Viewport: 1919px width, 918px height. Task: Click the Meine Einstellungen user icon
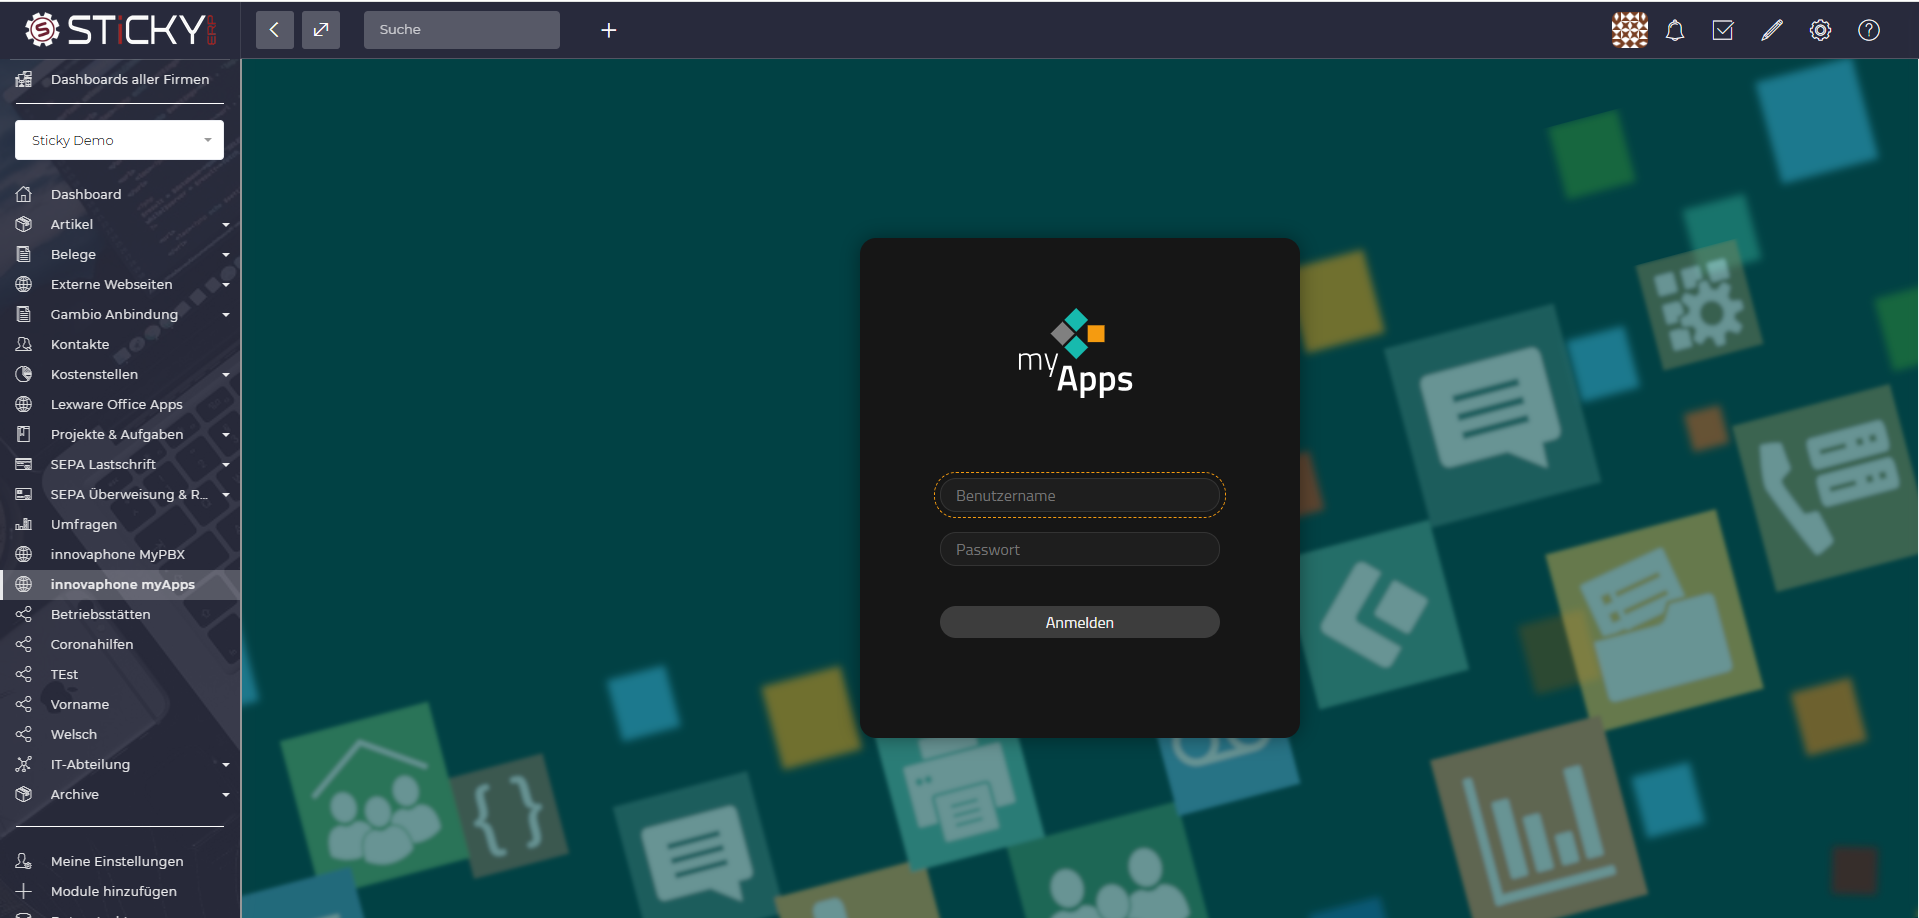coord(24,861)
